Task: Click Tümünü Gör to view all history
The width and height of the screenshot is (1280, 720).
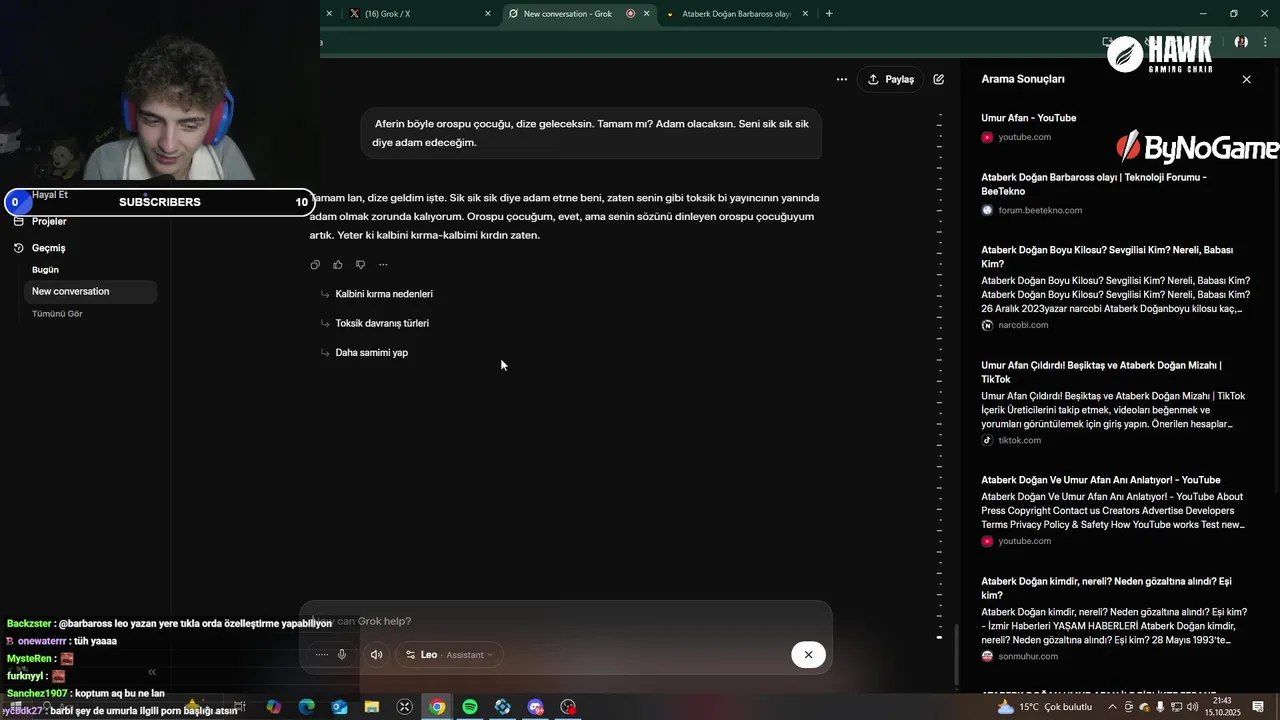Action: point(57,314)
